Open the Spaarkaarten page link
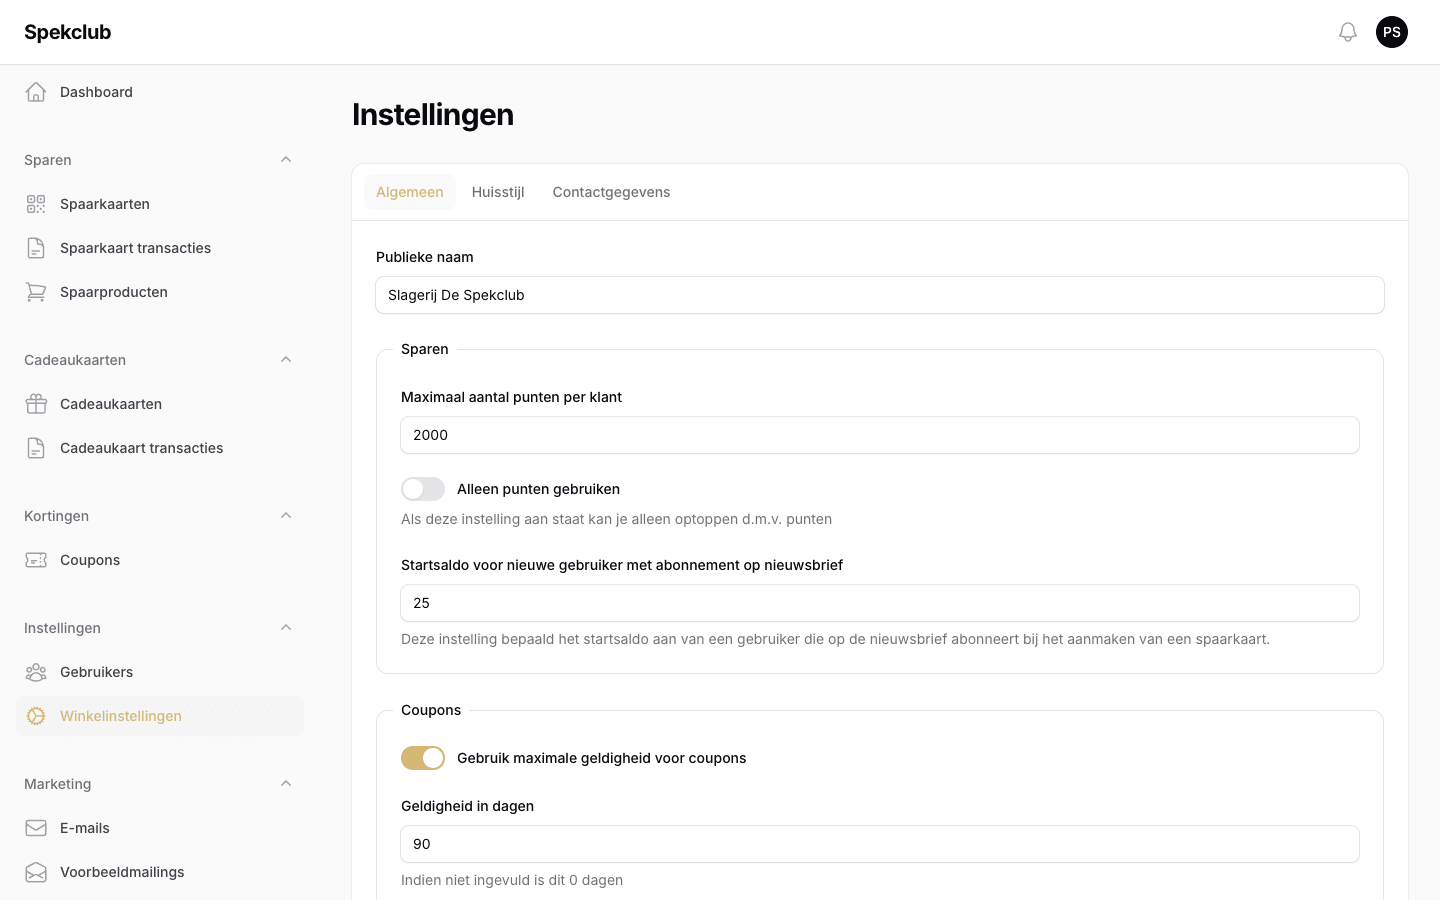This screenshot has height=900, width=1440. [160, 204]
